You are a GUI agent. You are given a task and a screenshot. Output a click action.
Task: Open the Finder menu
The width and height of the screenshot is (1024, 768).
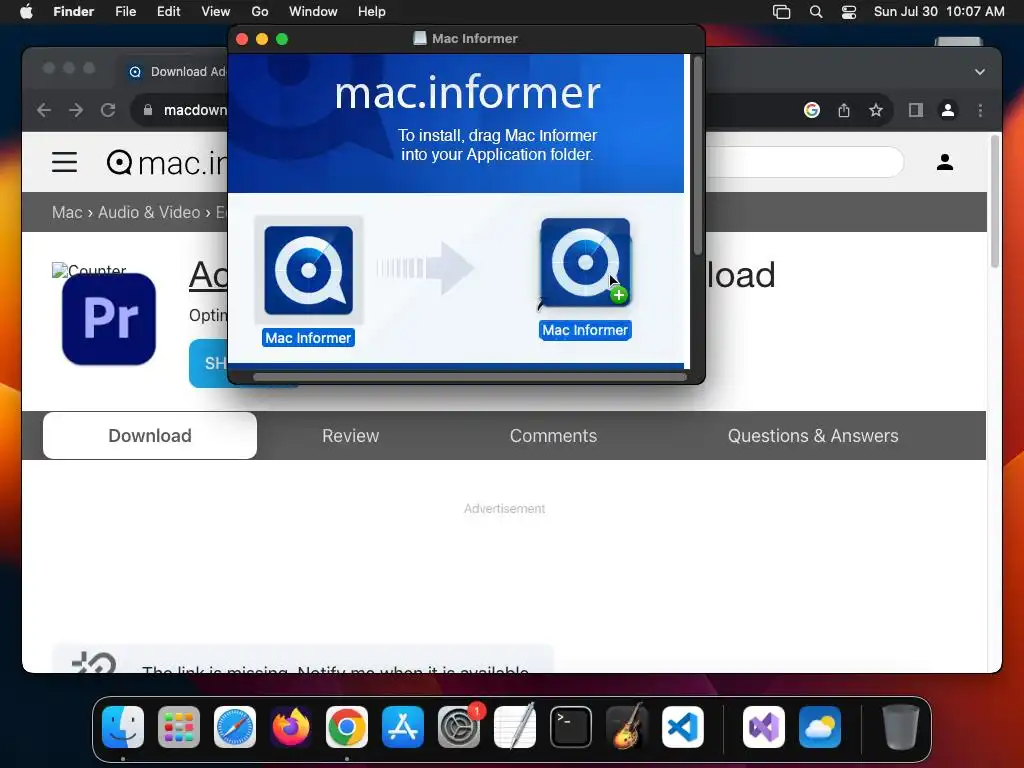(73, 12)
